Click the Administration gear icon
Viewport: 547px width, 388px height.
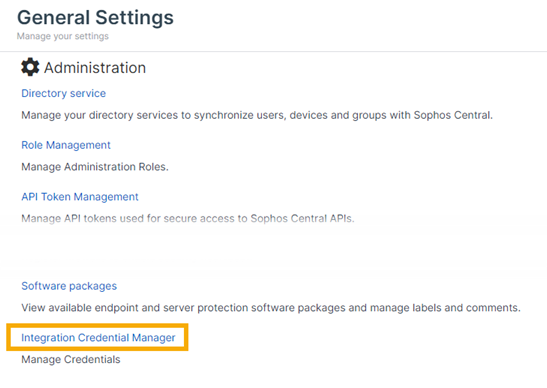click(x=30, y=67)
